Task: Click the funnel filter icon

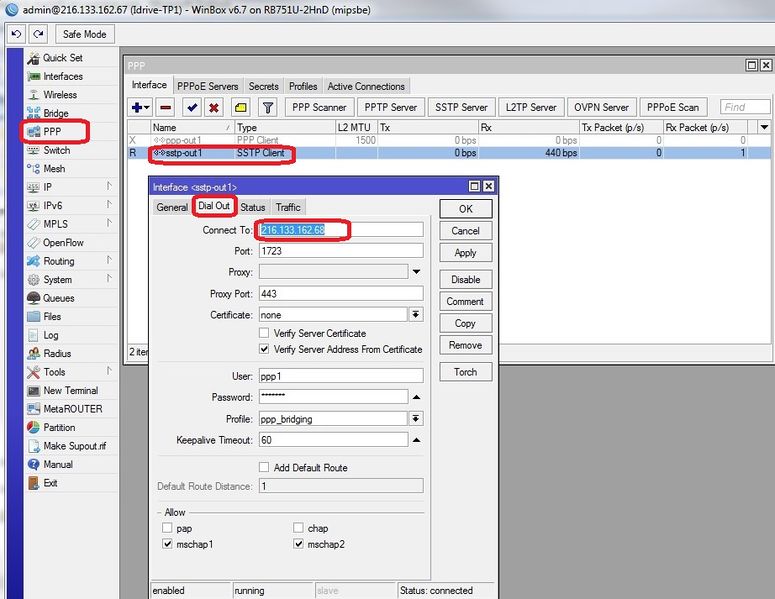Action: (268, 107)
